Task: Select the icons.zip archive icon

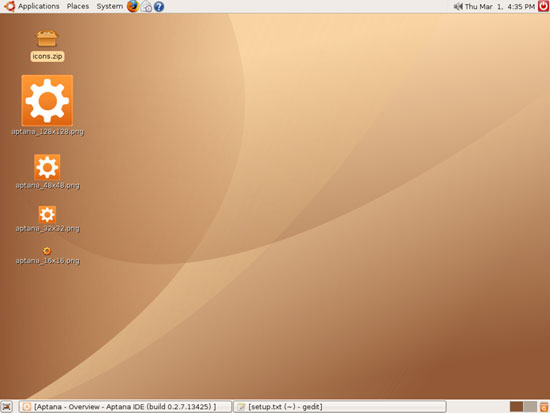Action: 47,38
